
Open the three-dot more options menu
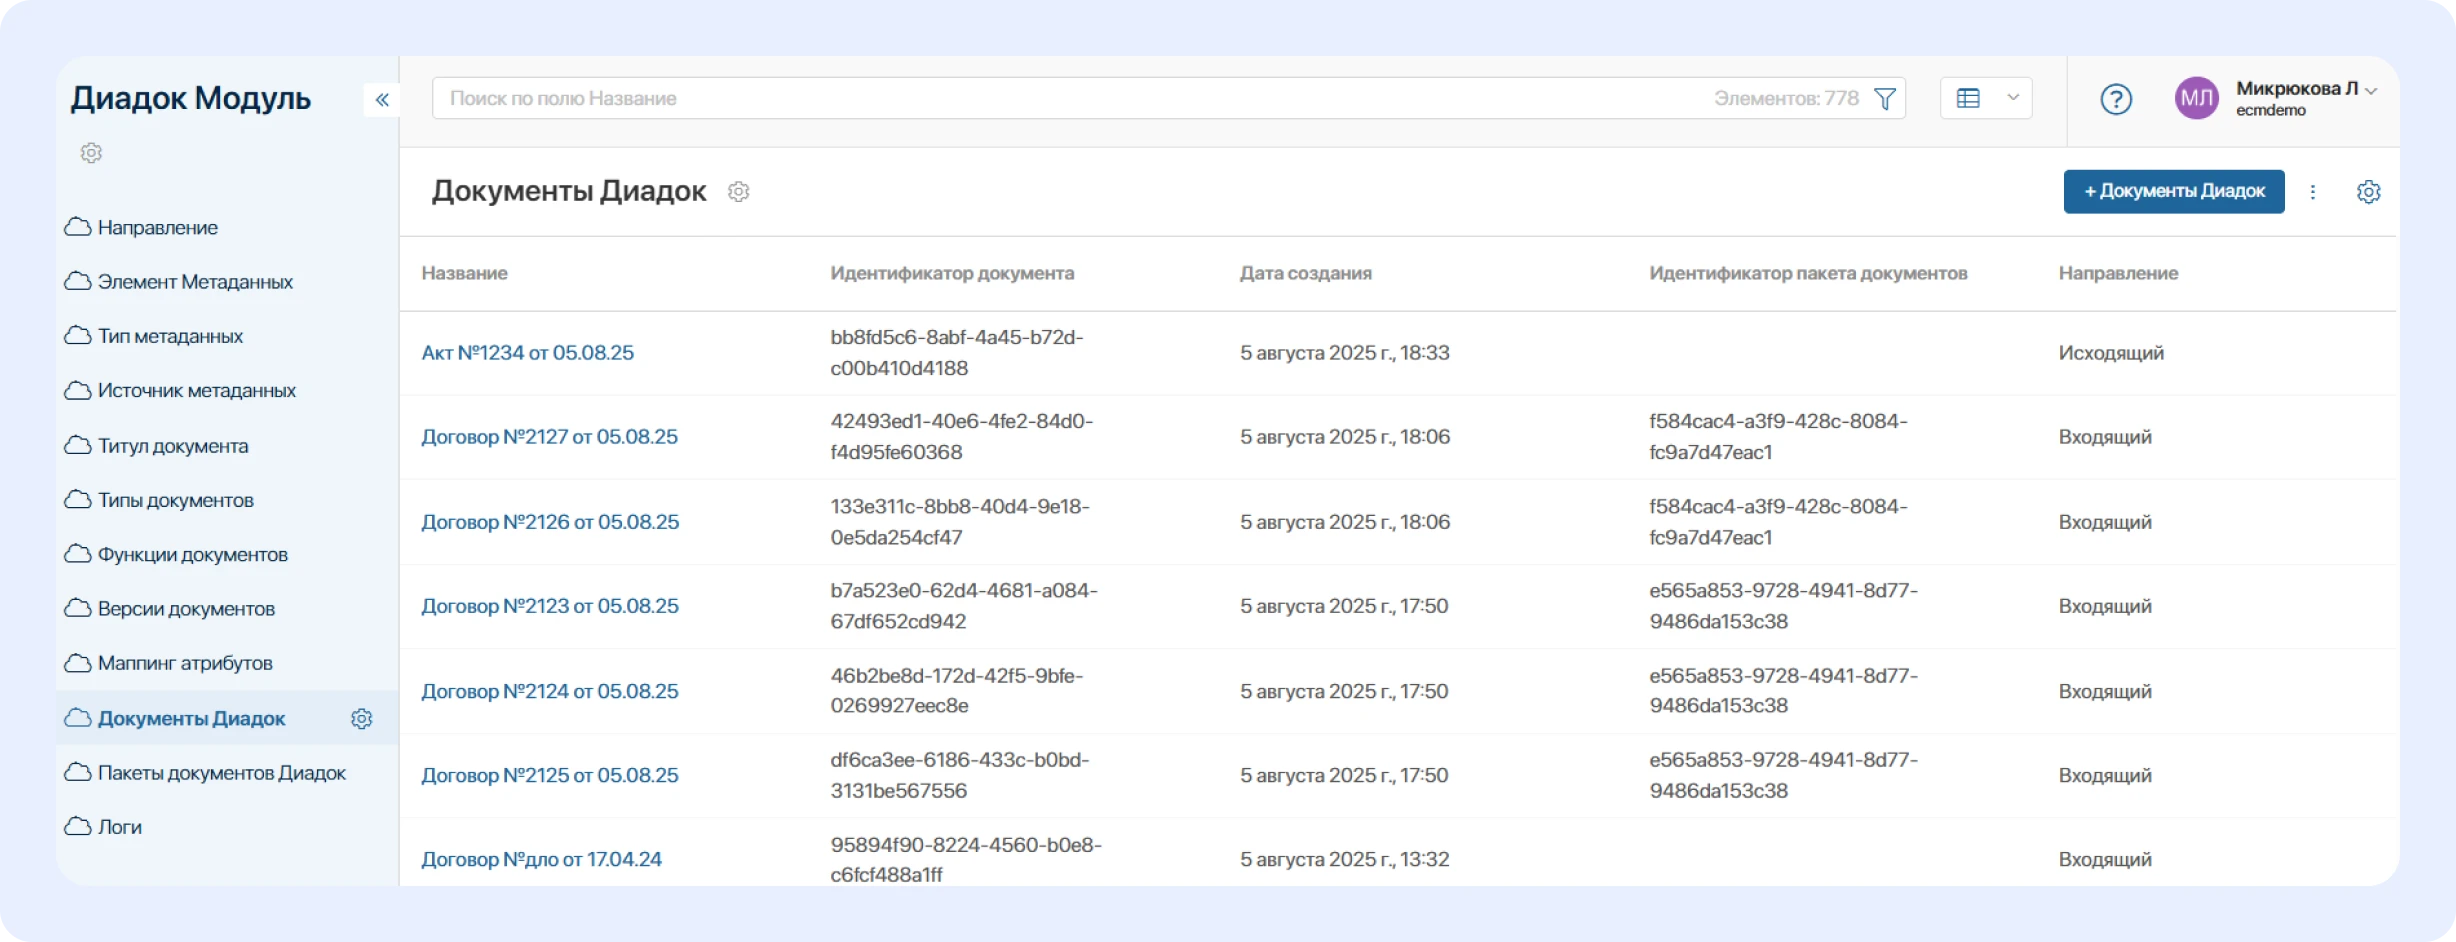pyautogui.click(x=2312, y=192)
